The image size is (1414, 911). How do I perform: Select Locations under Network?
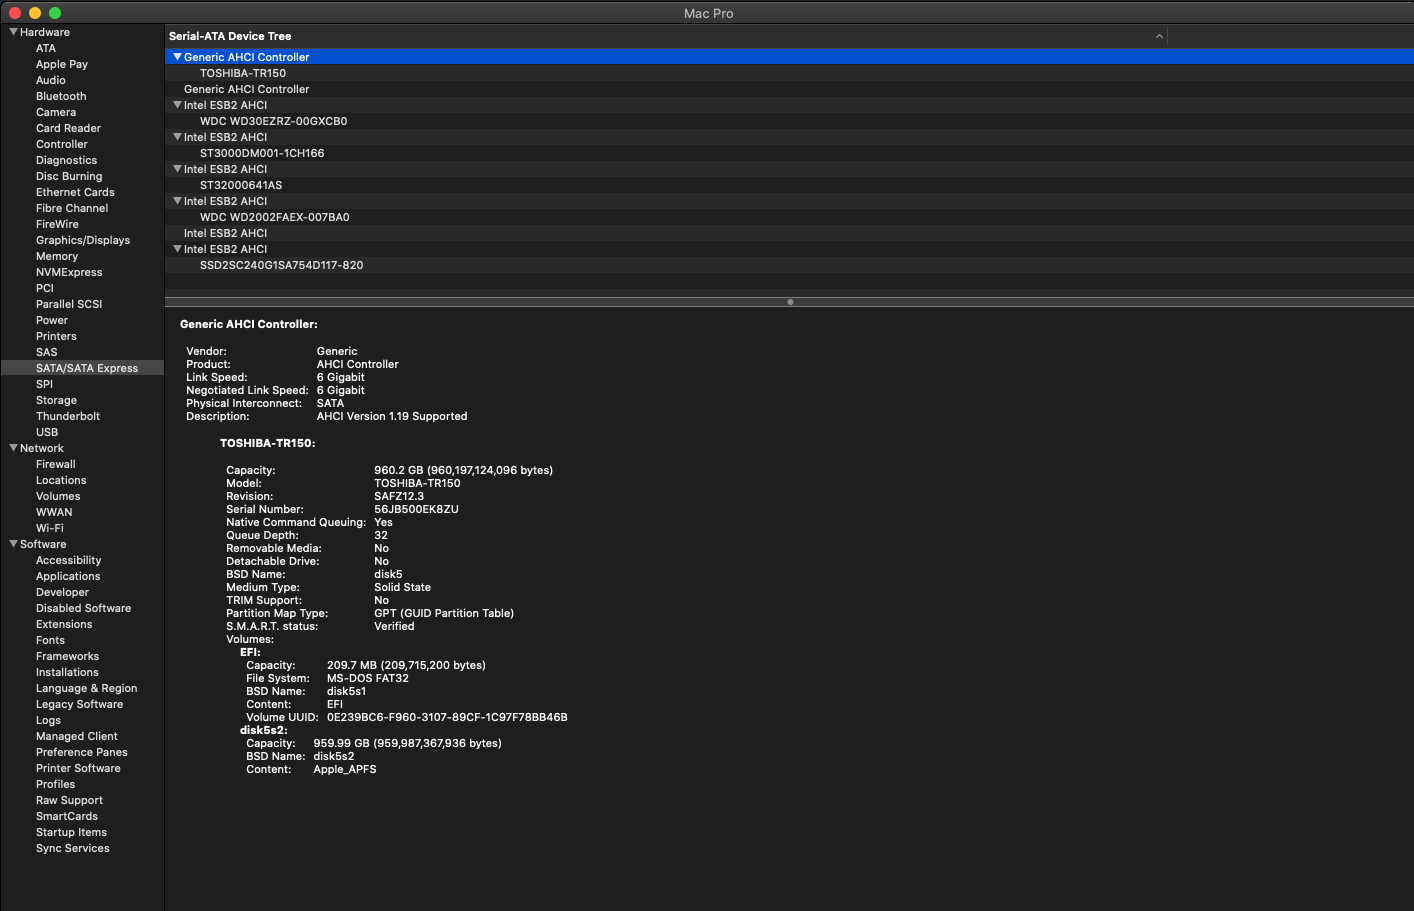pyautogui.click(x=61, y=480)
